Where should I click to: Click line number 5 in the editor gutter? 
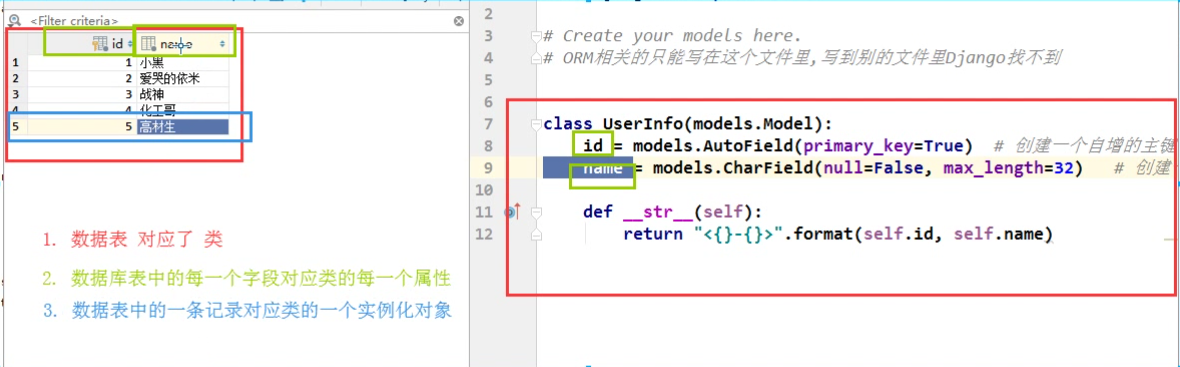point(487,80)
